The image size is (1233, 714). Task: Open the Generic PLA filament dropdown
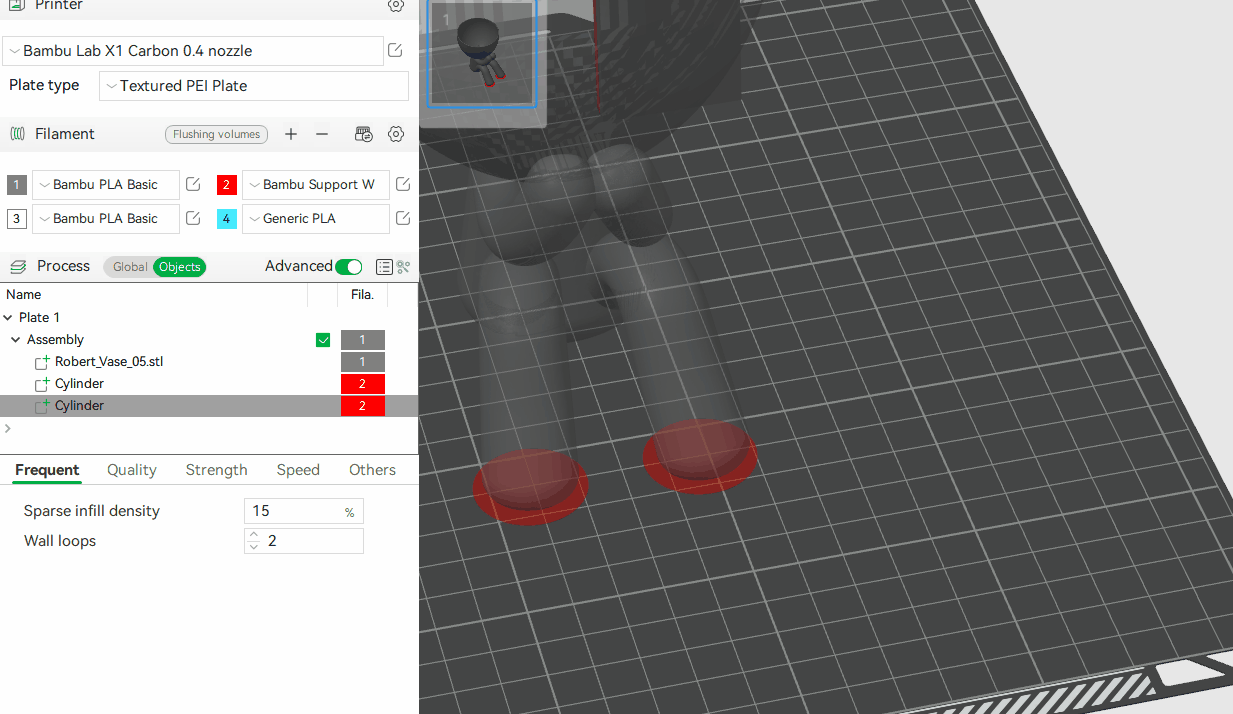315,218
